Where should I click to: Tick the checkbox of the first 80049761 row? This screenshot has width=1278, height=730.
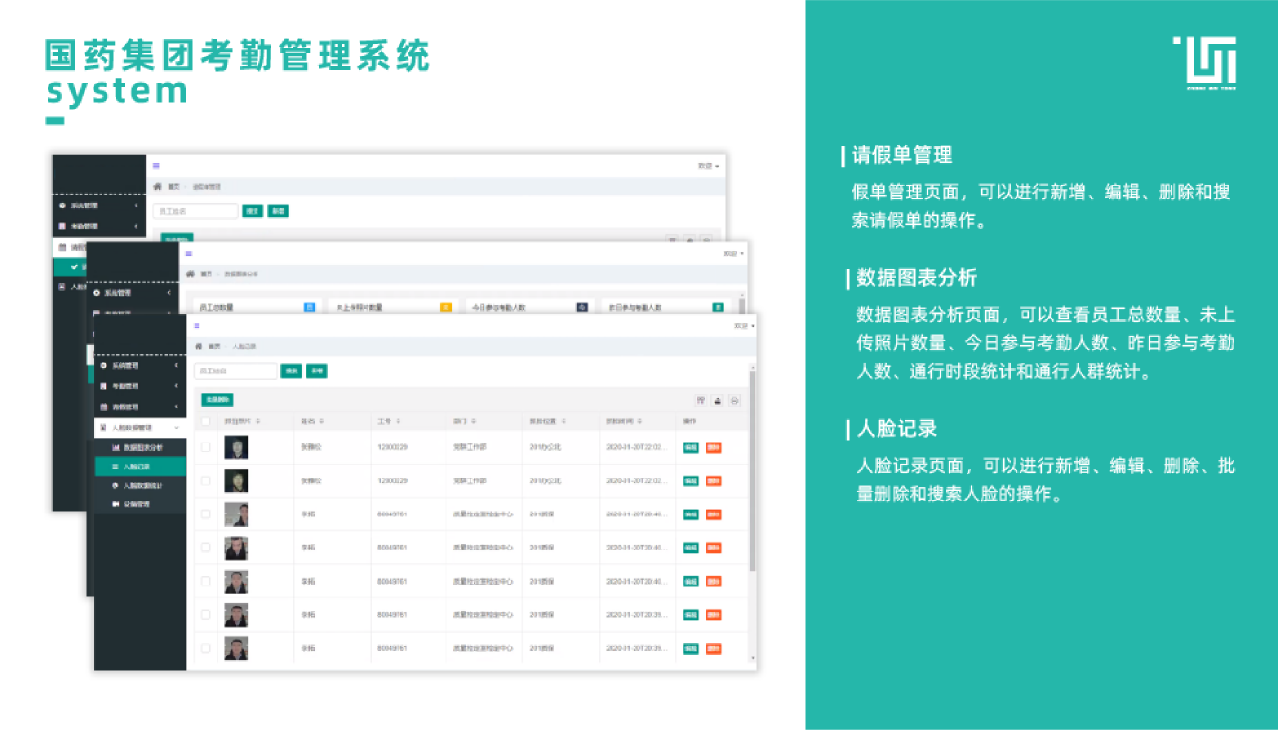(206, 514)
